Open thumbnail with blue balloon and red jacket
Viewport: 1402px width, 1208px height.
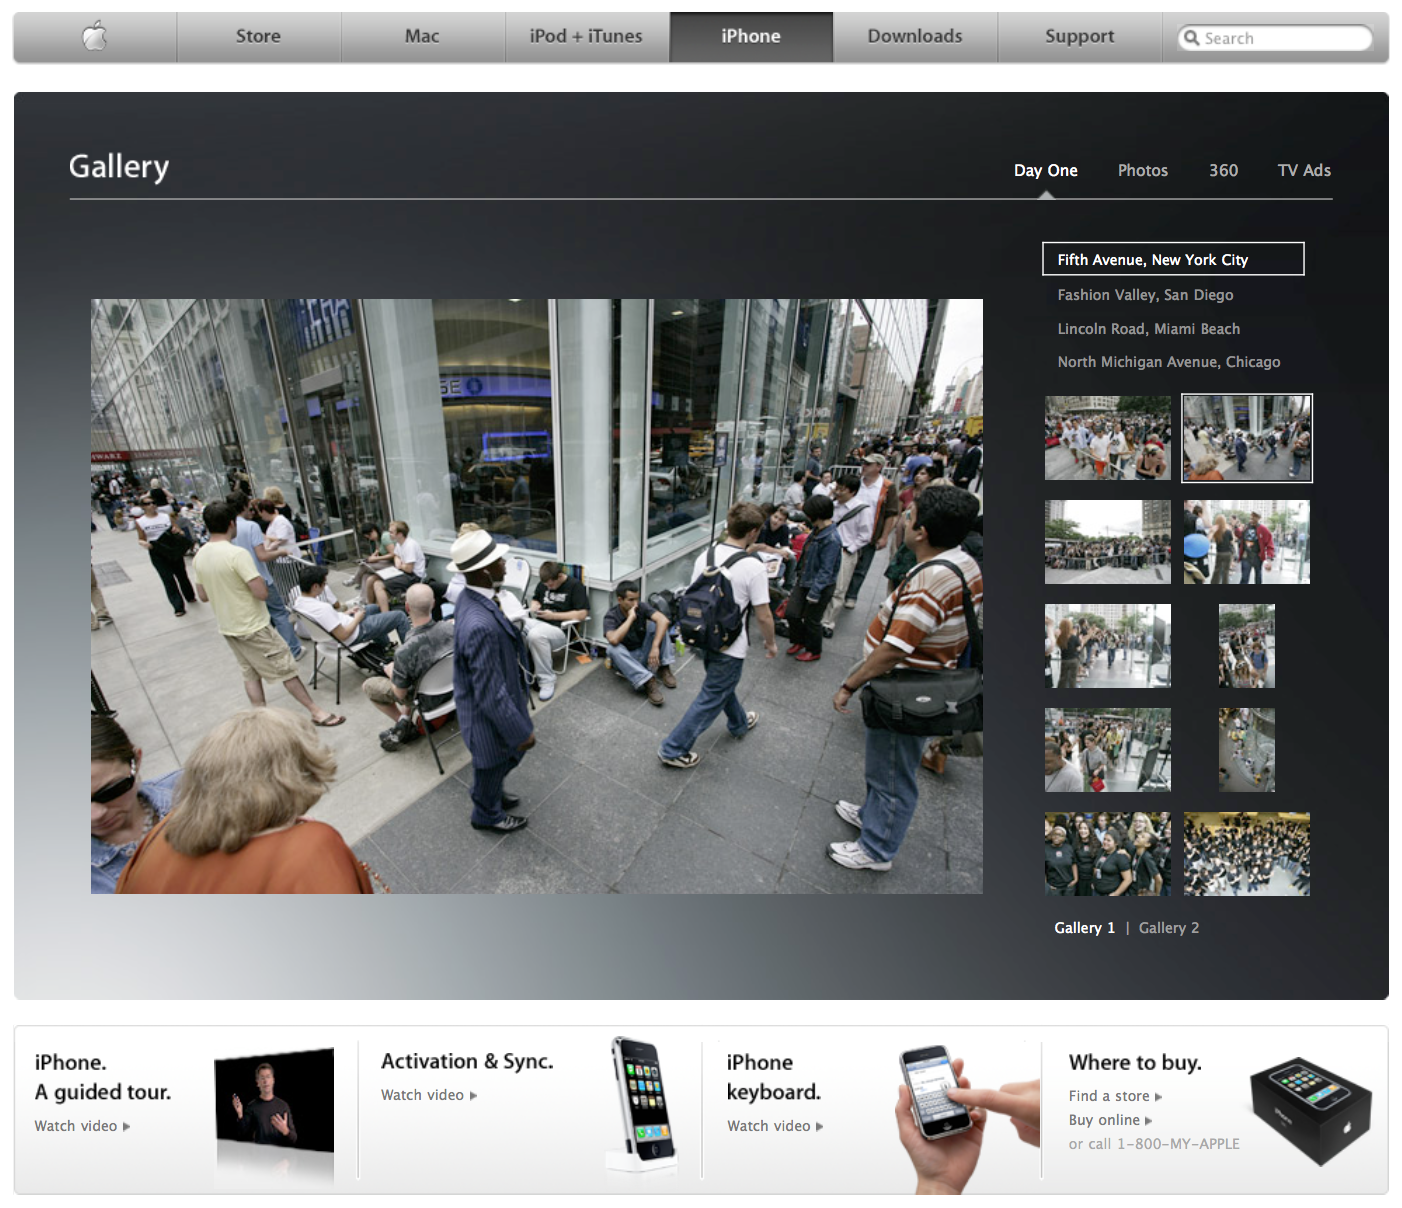point(1247,542)
